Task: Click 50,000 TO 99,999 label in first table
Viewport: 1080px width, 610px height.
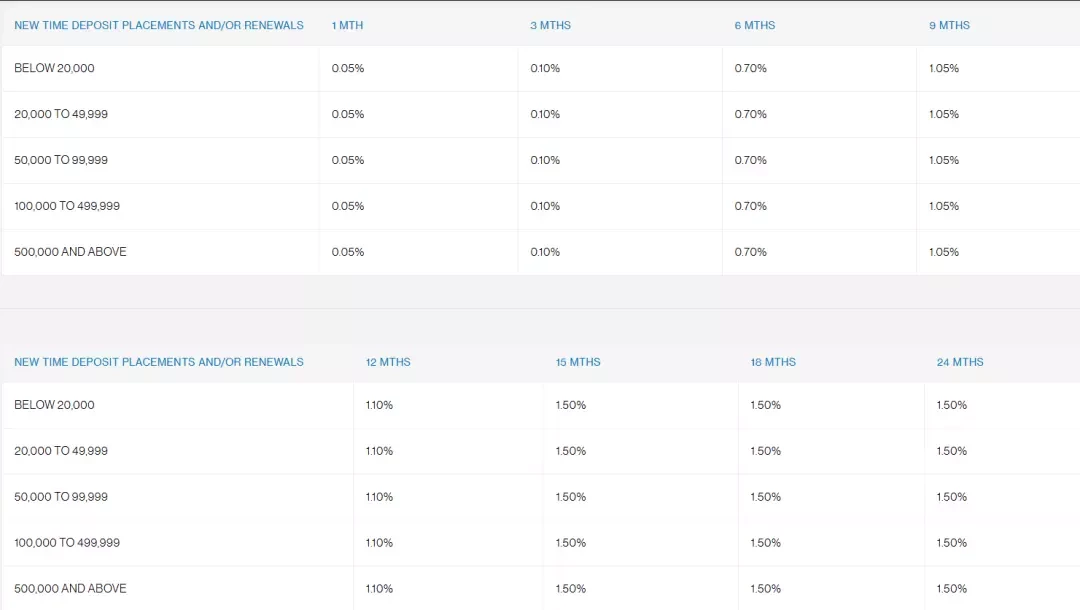Action: 61,160
